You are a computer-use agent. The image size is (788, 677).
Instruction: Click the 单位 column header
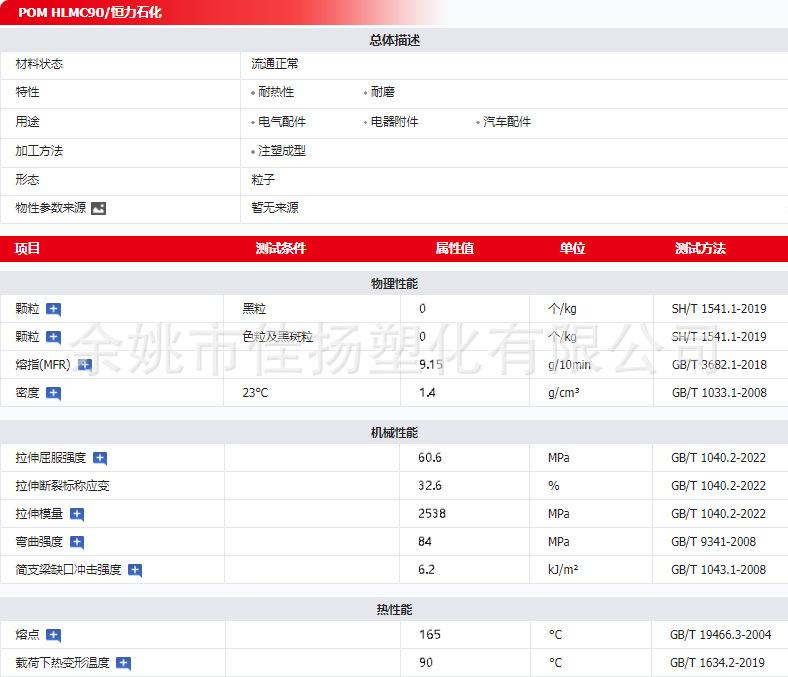(x=572, y=248)
